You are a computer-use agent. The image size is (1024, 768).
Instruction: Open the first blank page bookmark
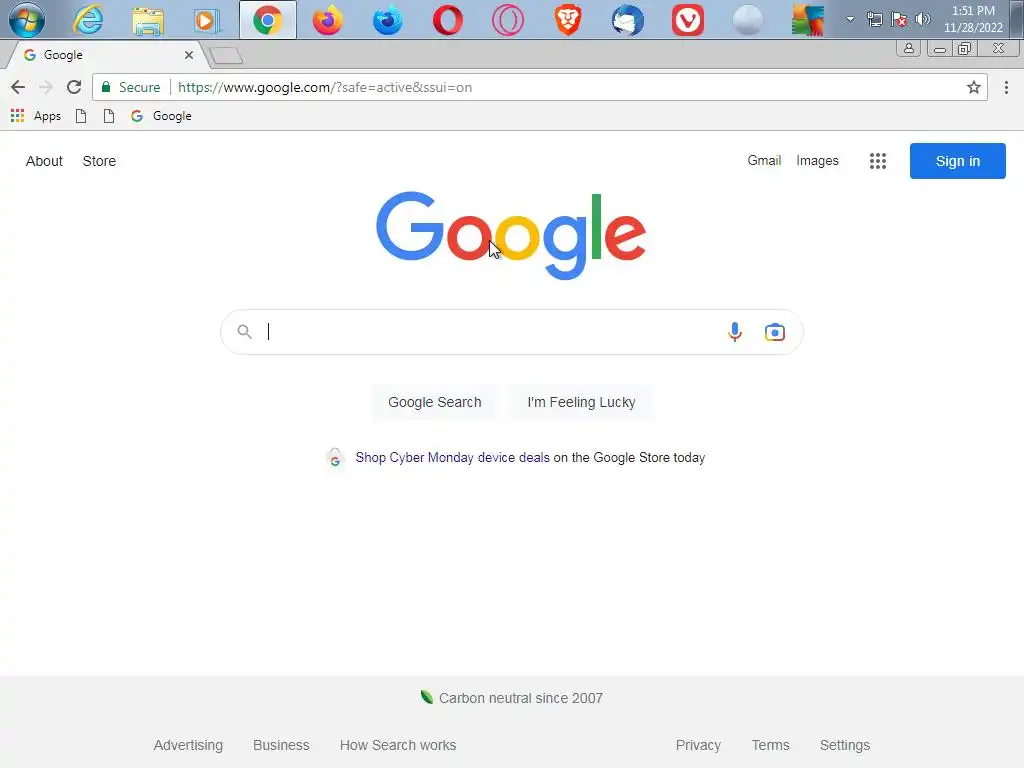click(x=81, y=116)
